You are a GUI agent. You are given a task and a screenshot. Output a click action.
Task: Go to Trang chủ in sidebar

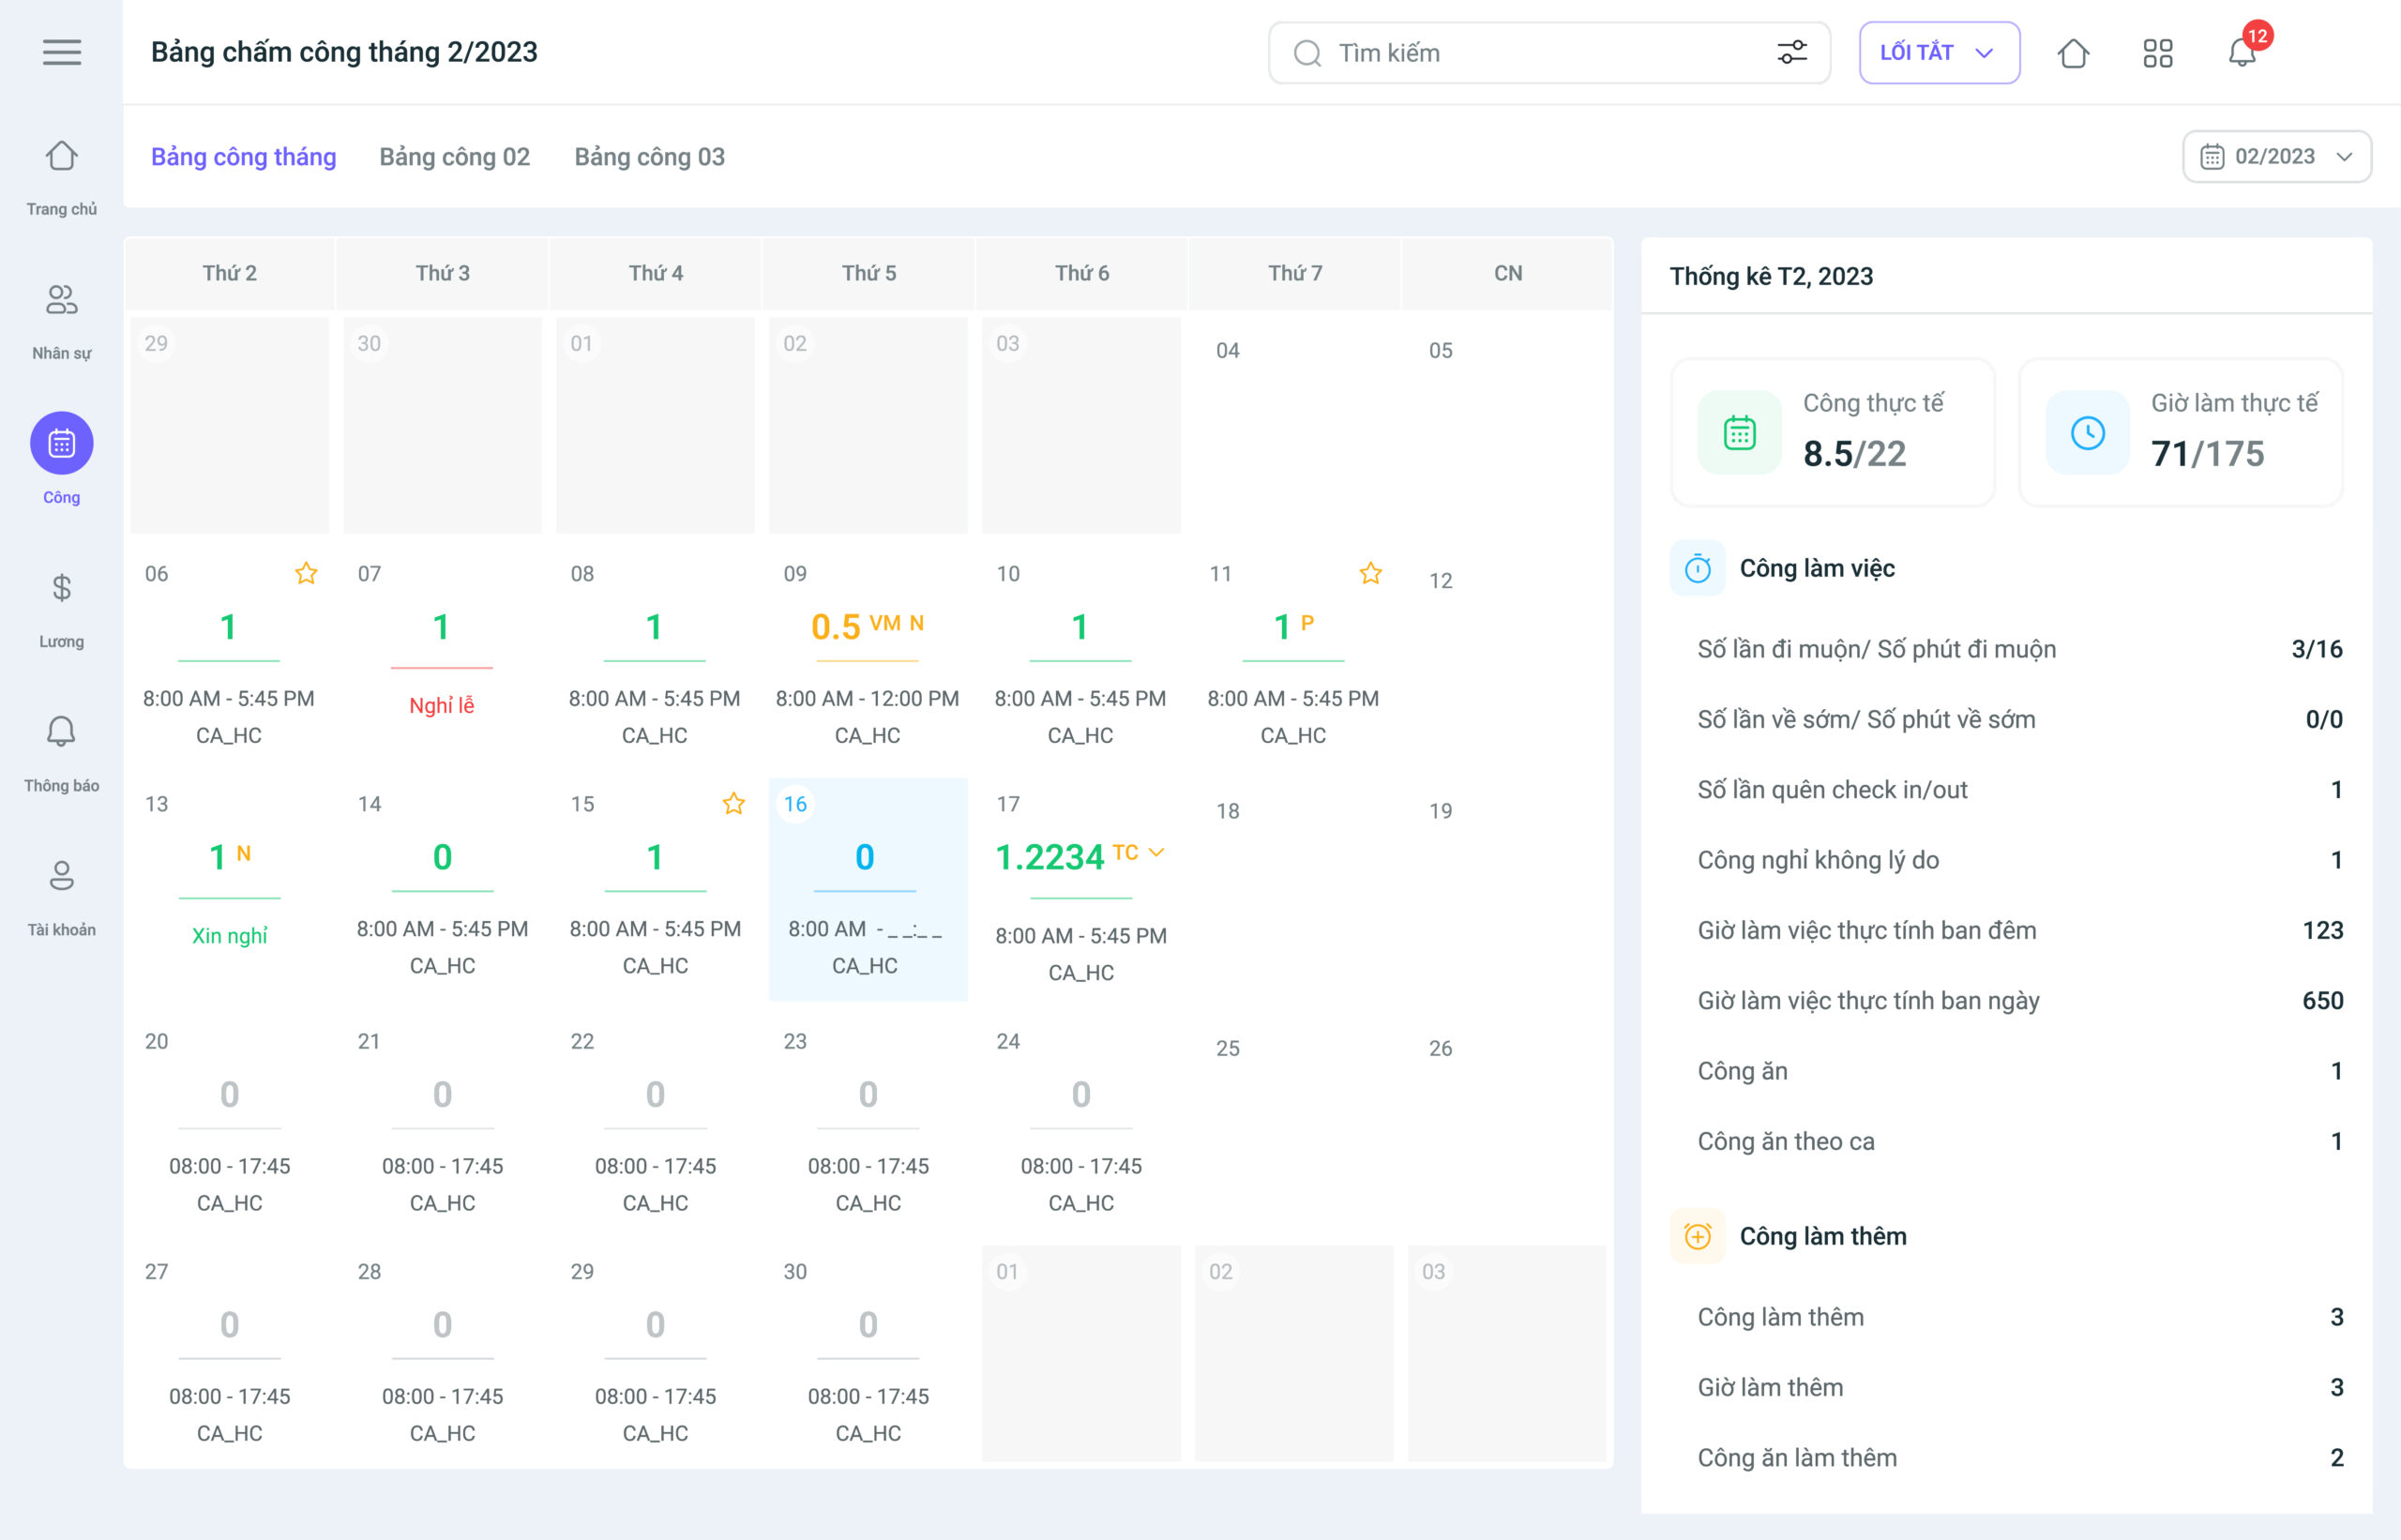coord(61,176)
